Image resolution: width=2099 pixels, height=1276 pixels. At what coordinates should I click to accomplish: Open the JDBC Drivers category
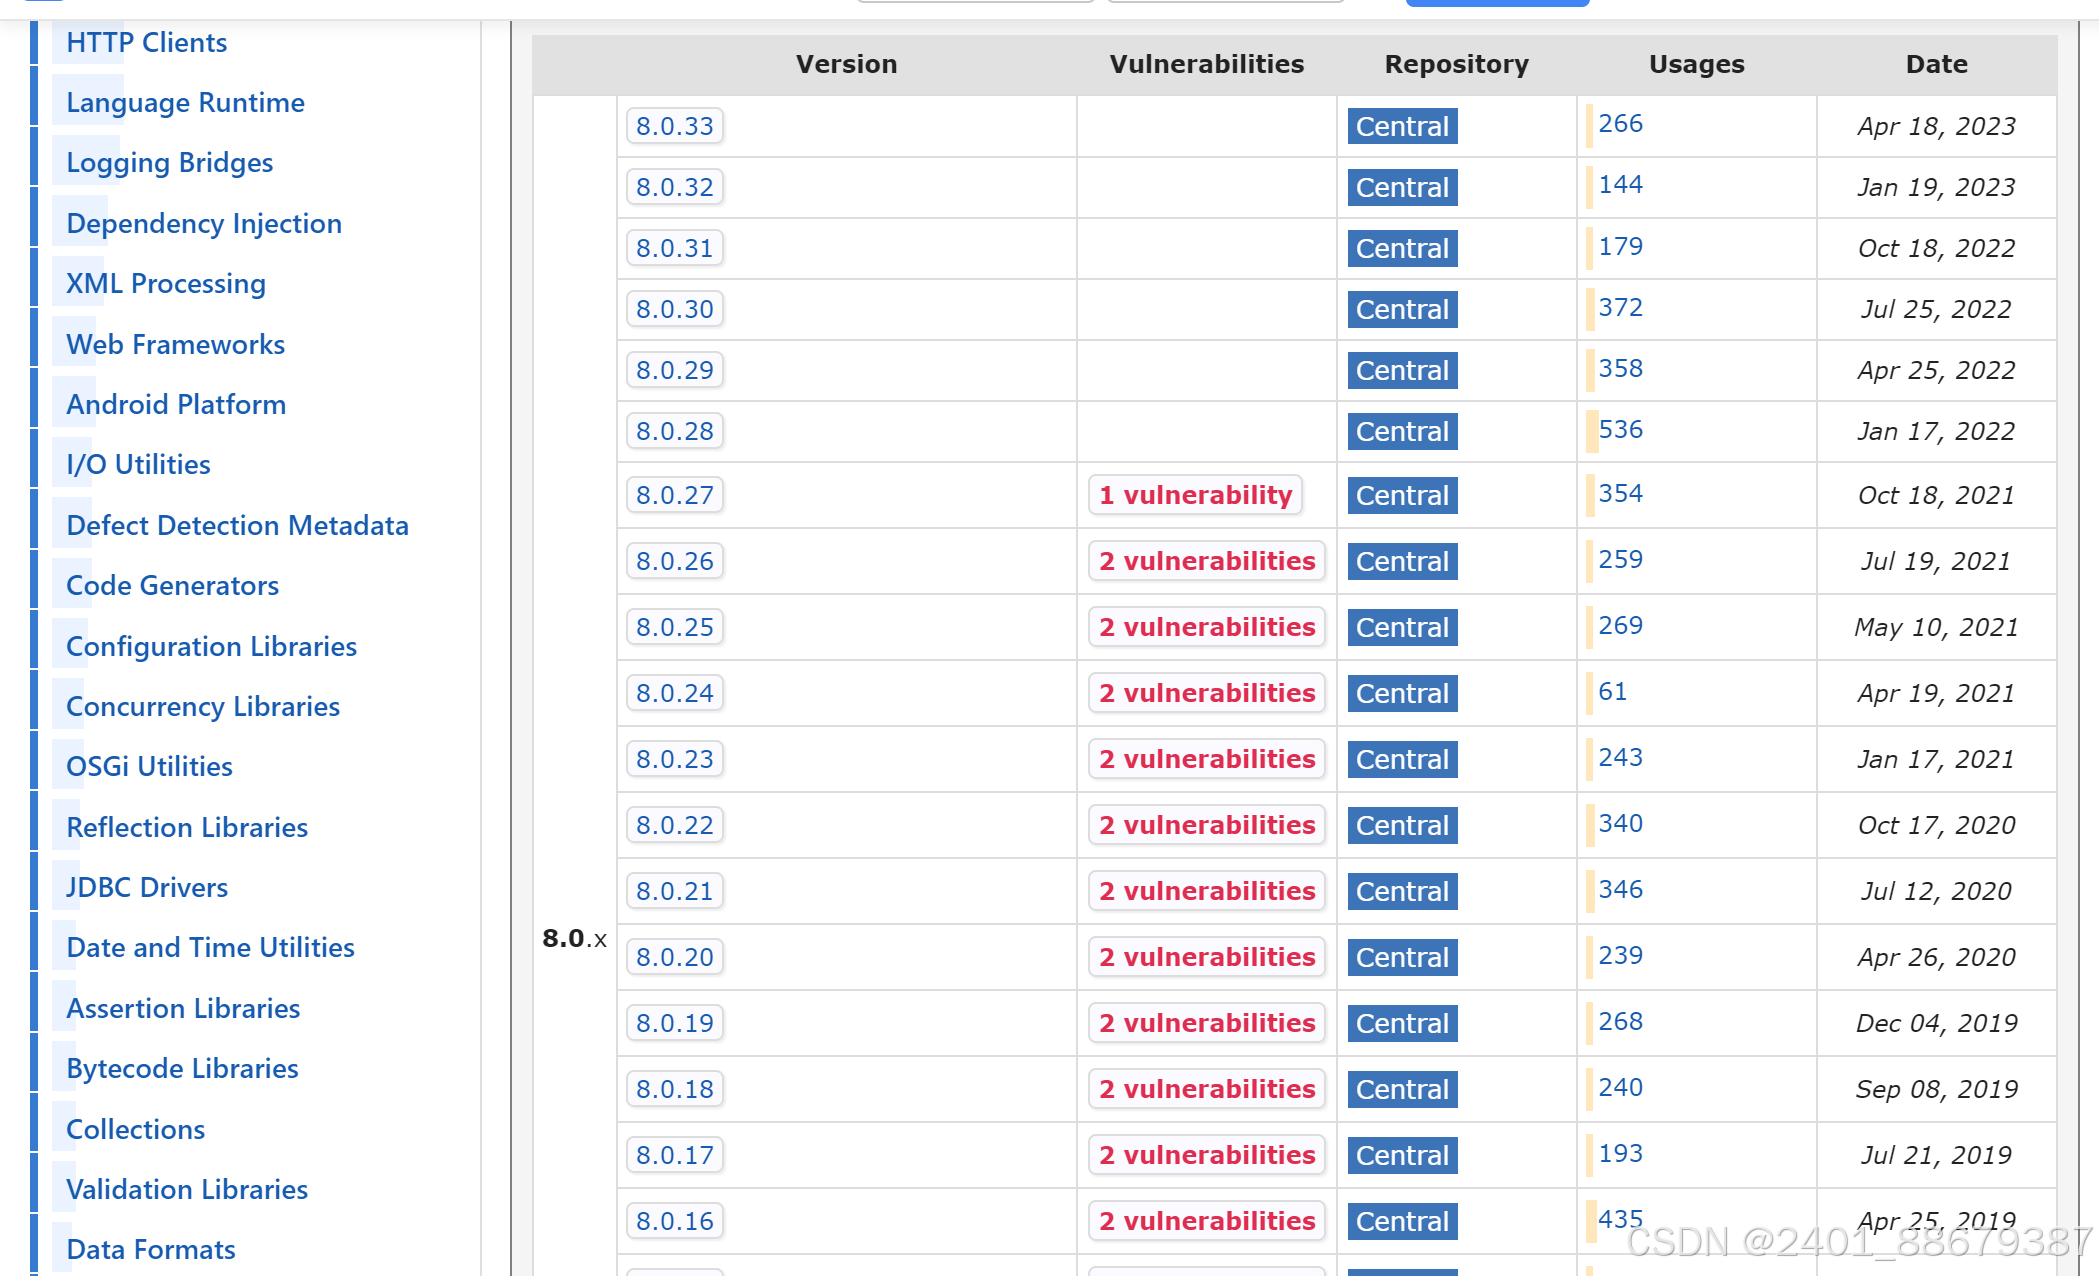(x=147, y=887)
